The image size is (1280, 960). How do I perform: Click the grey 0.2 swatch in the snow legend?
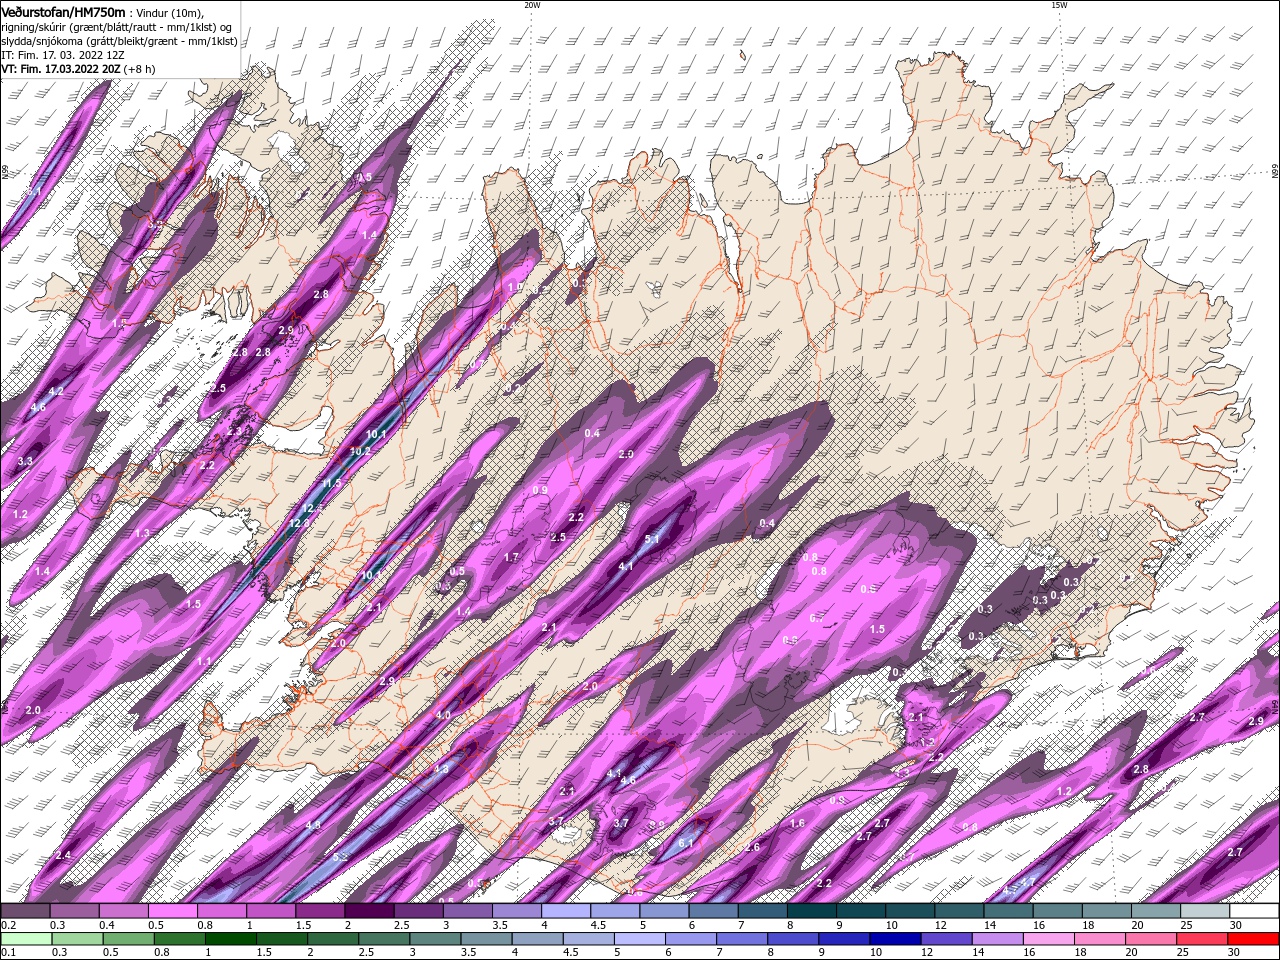pyautogui.click(x=25, y=911)
